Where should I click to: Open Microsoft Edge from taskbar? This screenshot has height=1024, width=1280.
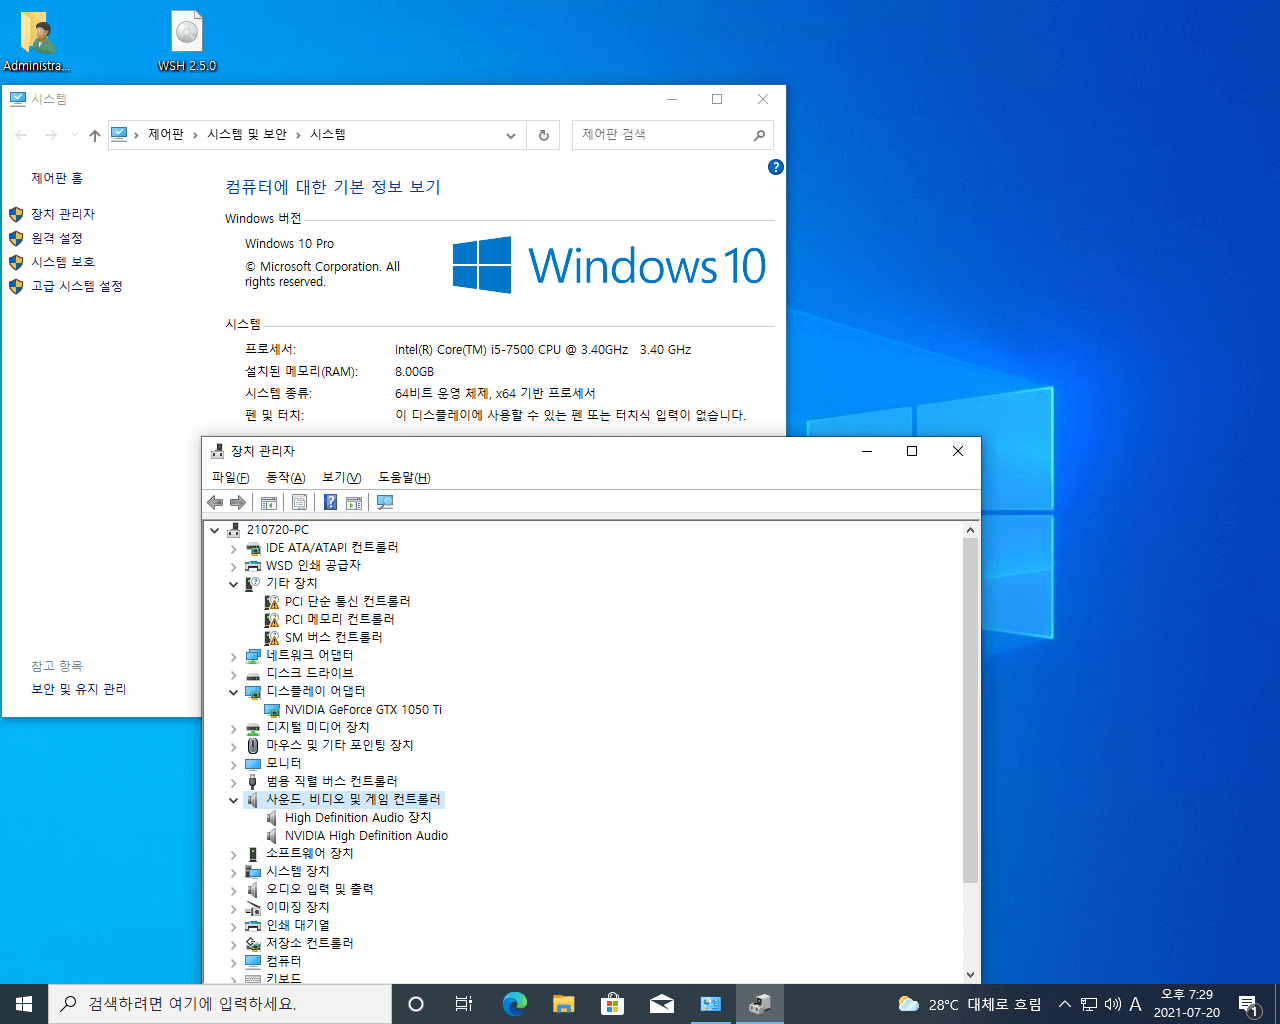514,1004
